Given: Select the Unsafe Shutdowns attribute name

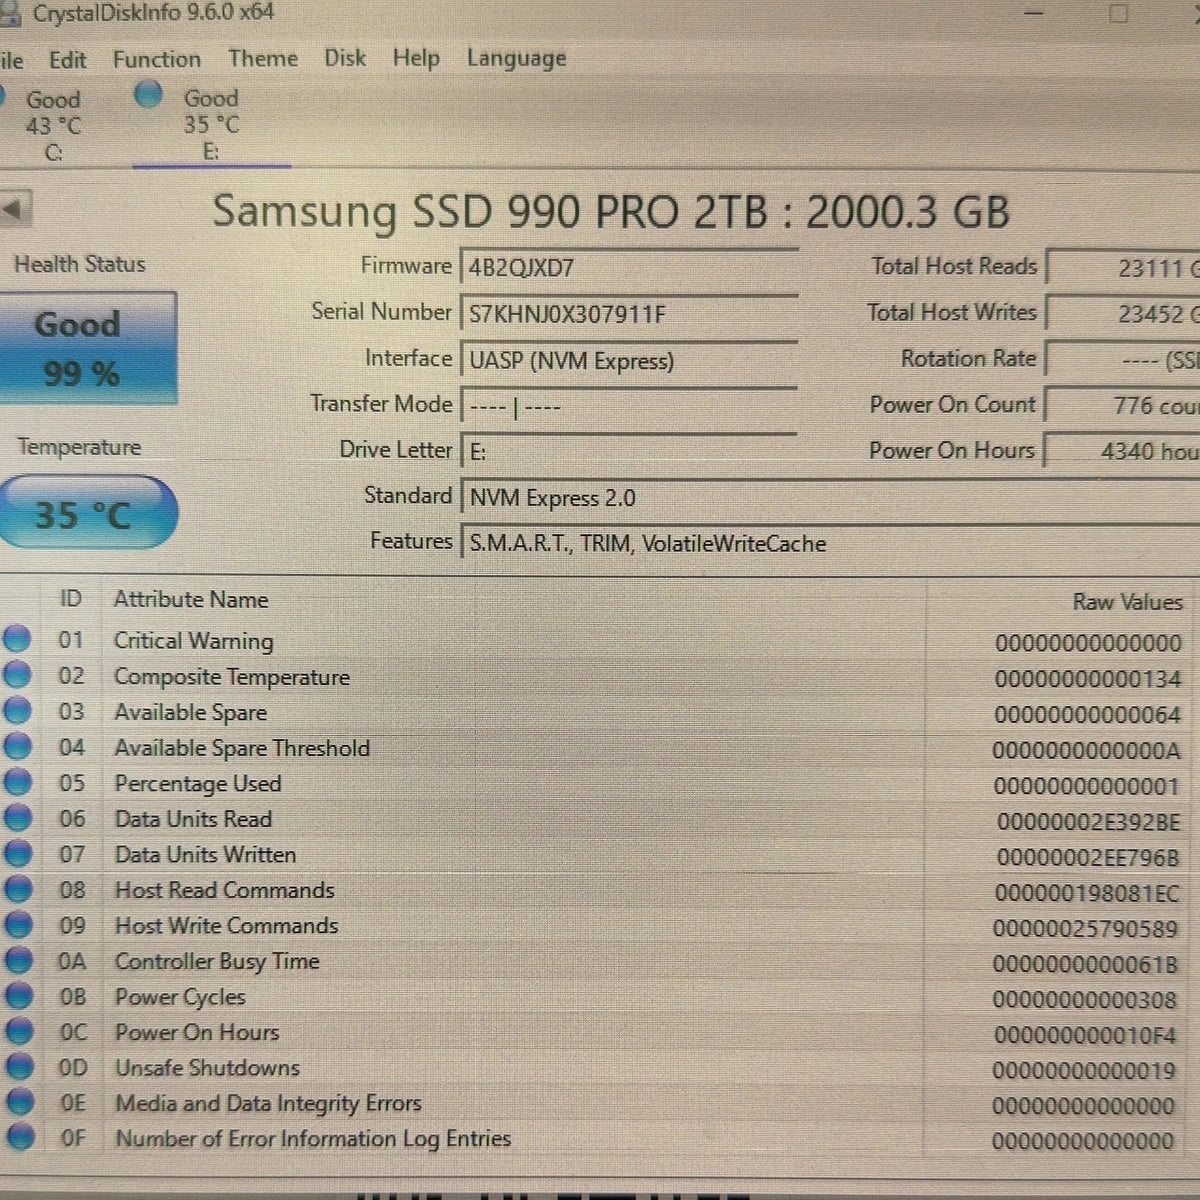Looking at the screenshot, I should (207, 1068).
